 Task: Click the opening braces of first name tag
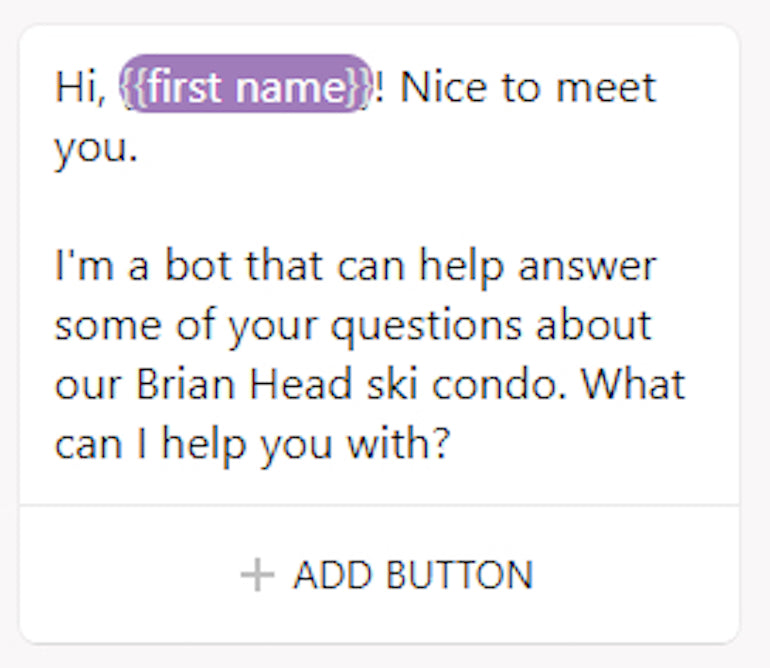[x=133, y=87]
